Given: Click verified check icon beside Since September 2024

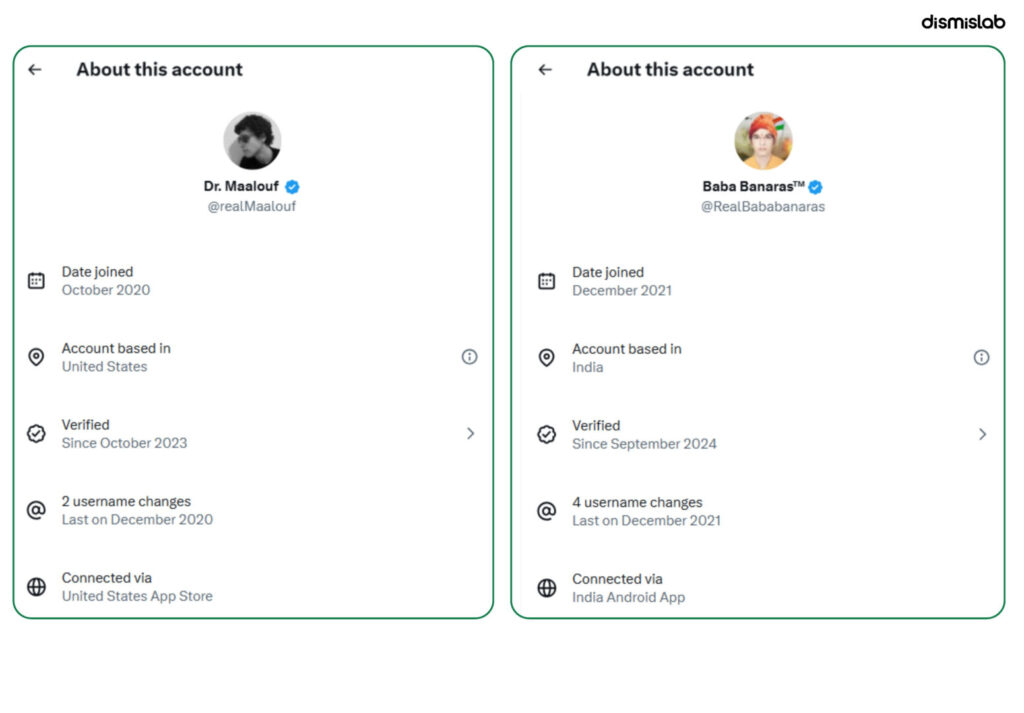Looking at the screenshot, I should point(547,434).
